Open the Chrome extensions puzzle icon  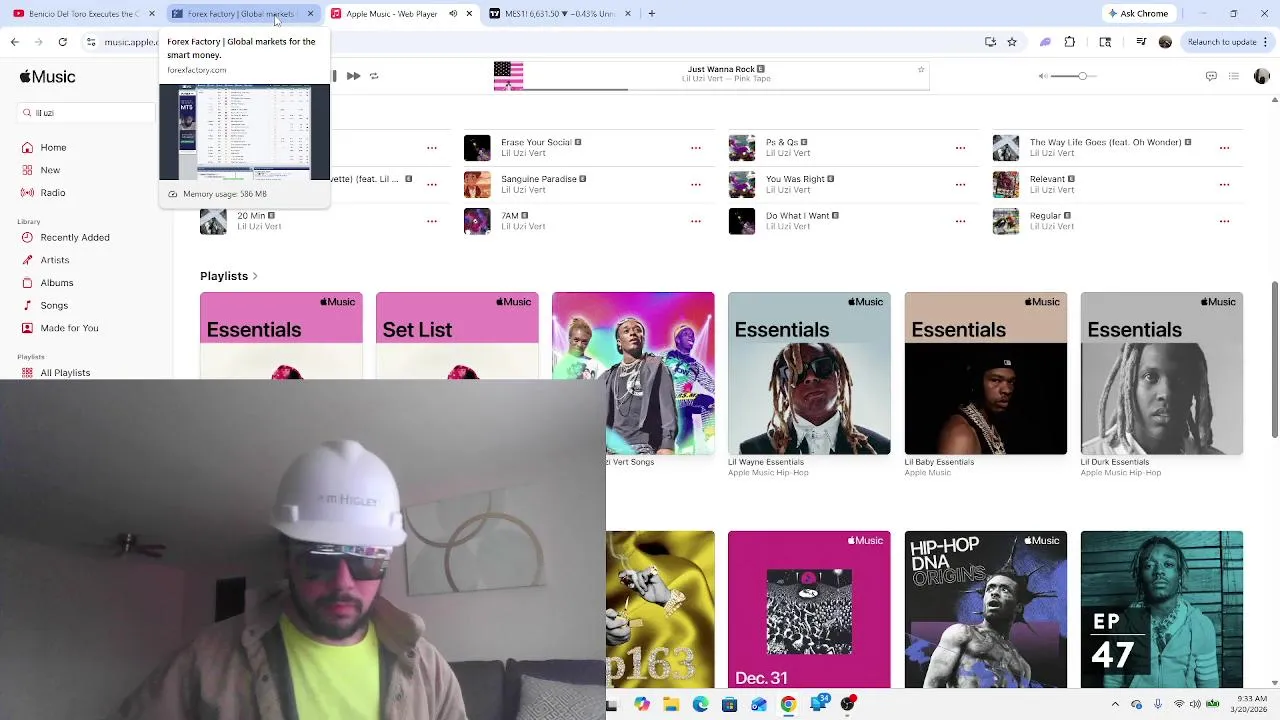pyautogui.click(x=1070, y=42)
